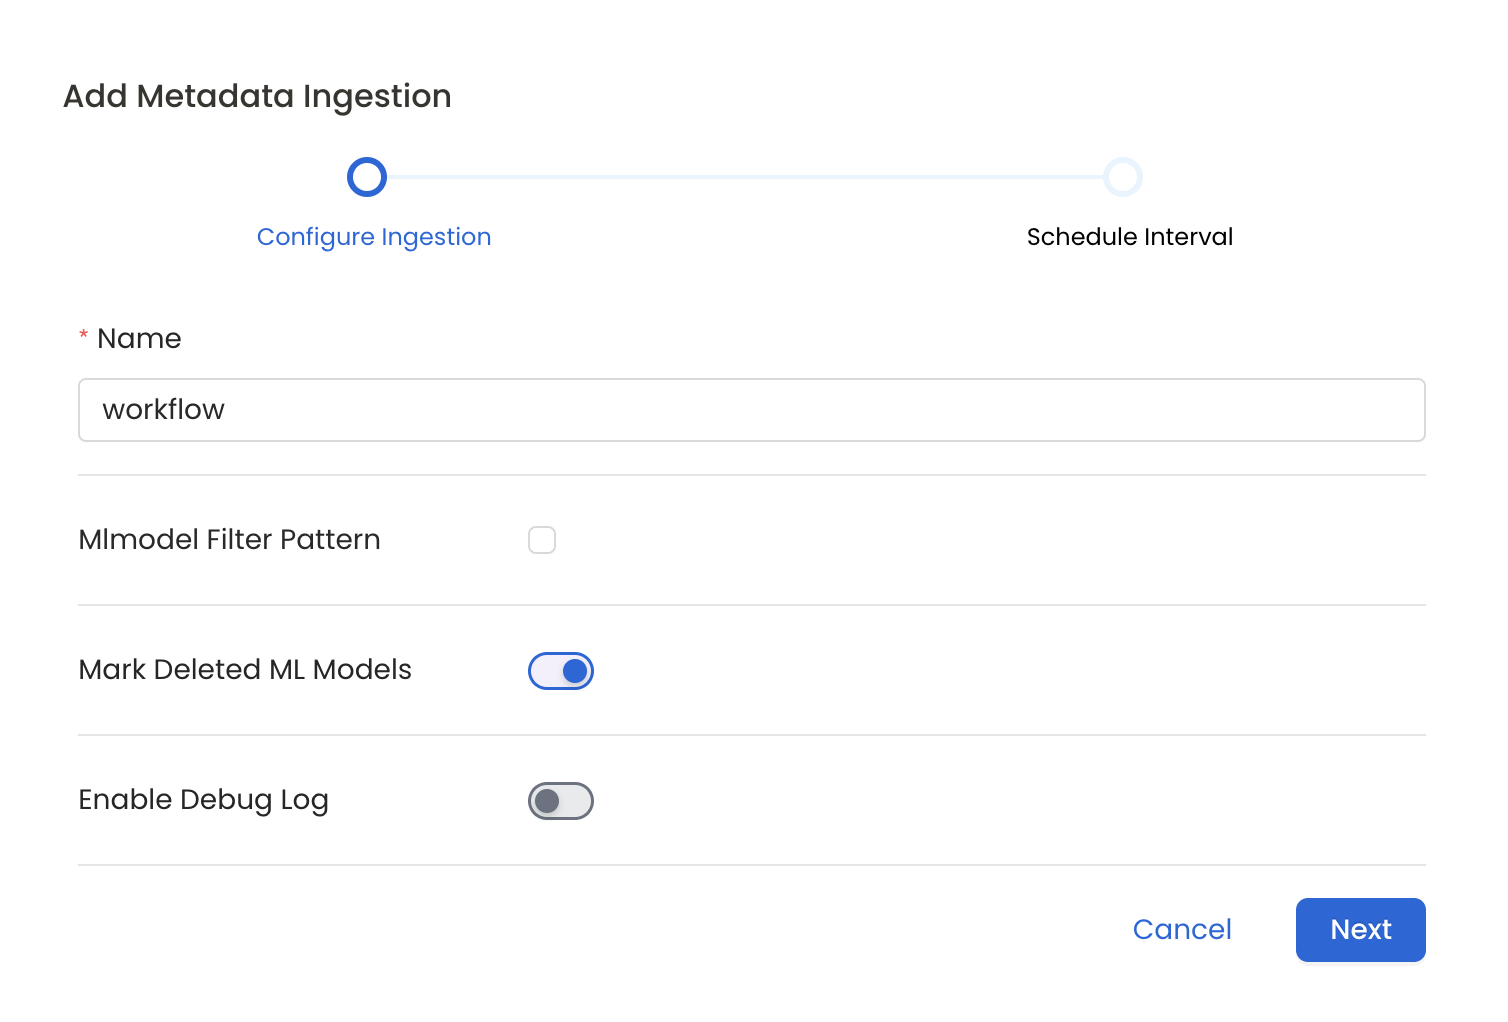Viewport: 1508px width, 1022px height.
Task: Disable the Mark Deleted ML Models toggle
Action: click(560, 670)
